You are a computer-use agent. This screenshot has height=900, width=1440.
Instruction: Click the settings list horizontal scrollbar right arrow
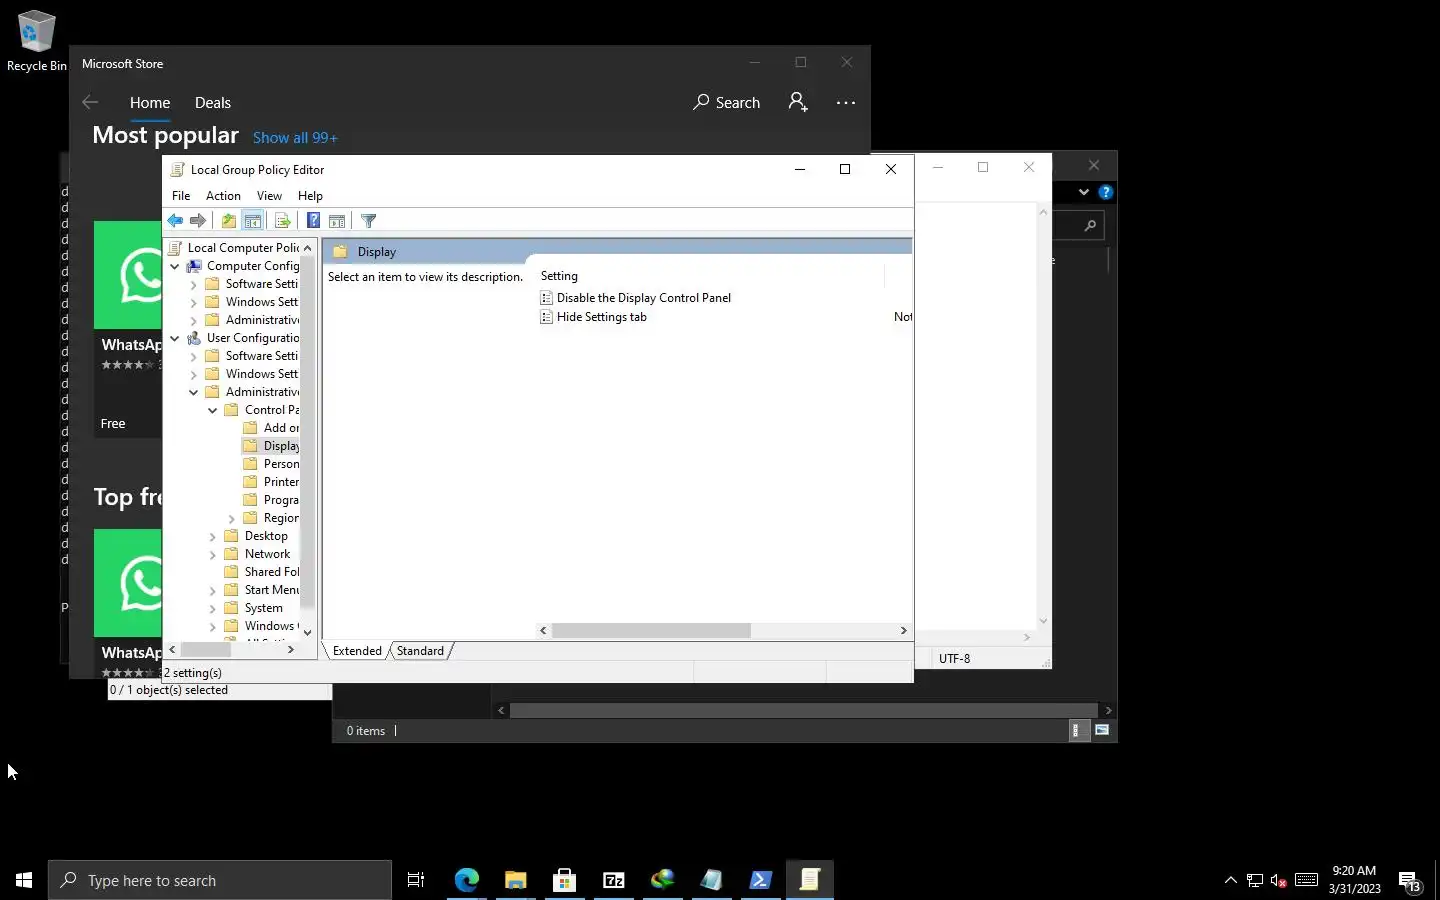pyautogui.click(x=903, y=631)
